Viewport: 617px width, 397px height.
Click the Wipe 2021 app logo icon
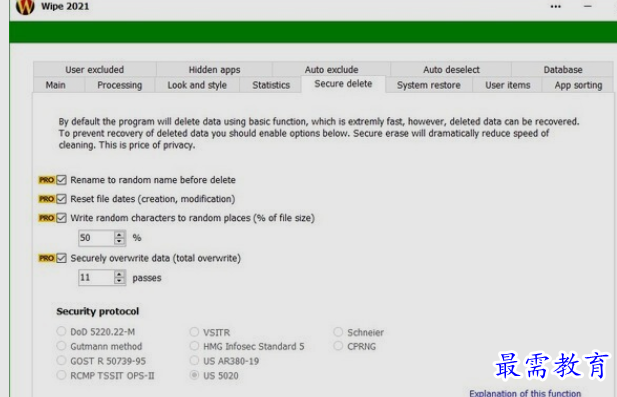25,7
